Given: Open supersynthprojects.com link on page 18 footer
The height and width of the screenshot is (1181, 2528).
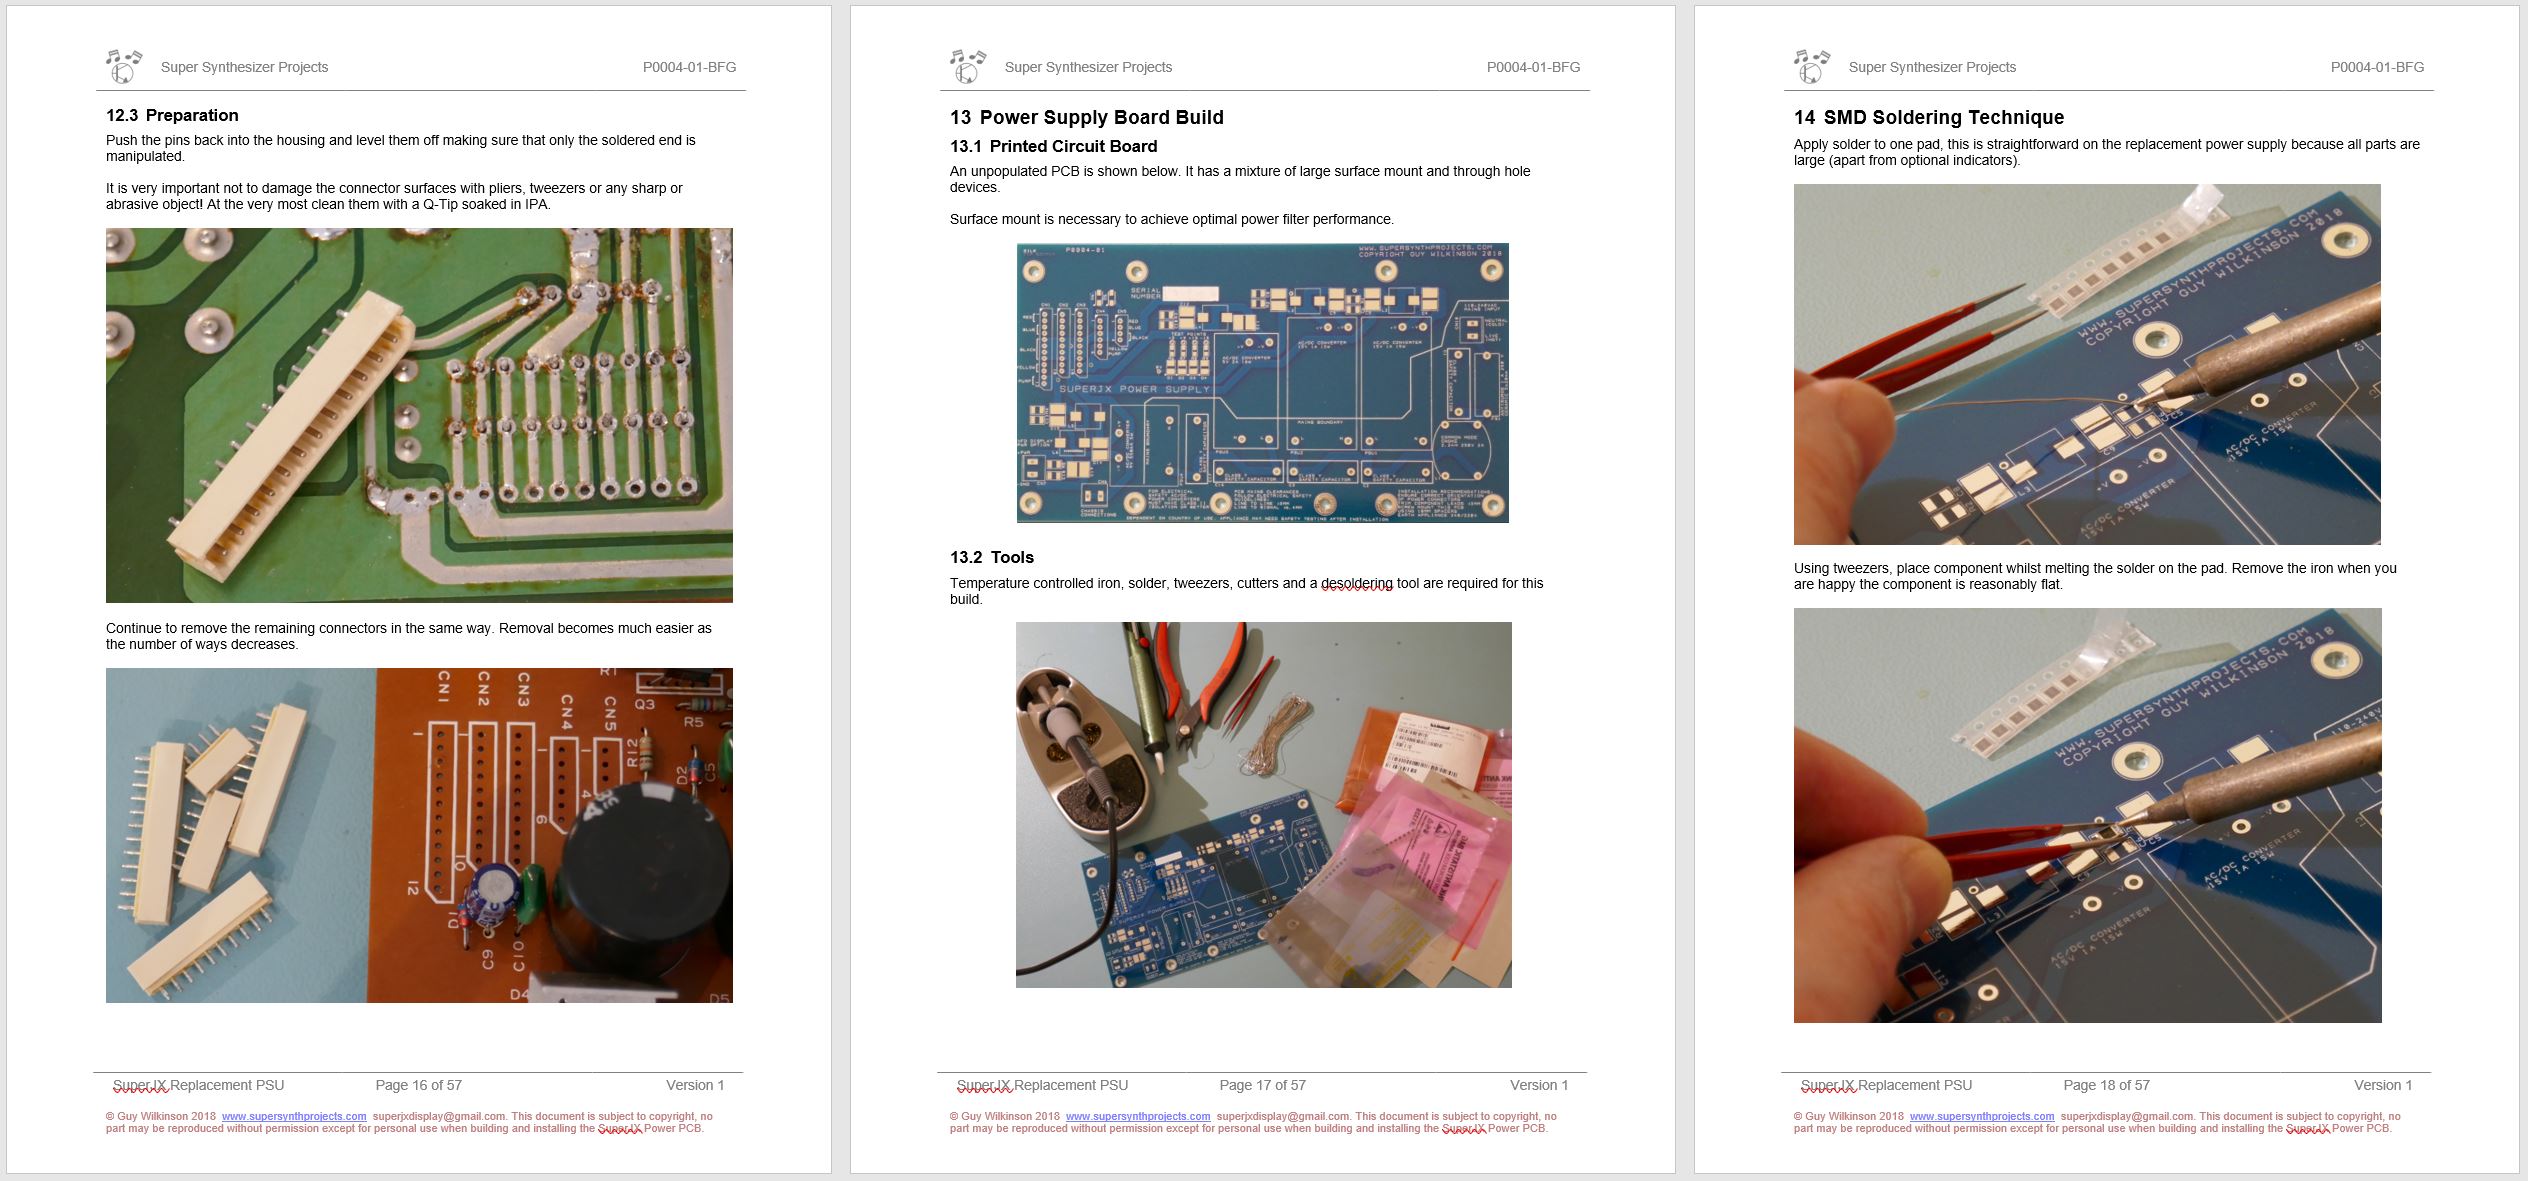Looking at the screenshot, I should pos(1982,1116).
